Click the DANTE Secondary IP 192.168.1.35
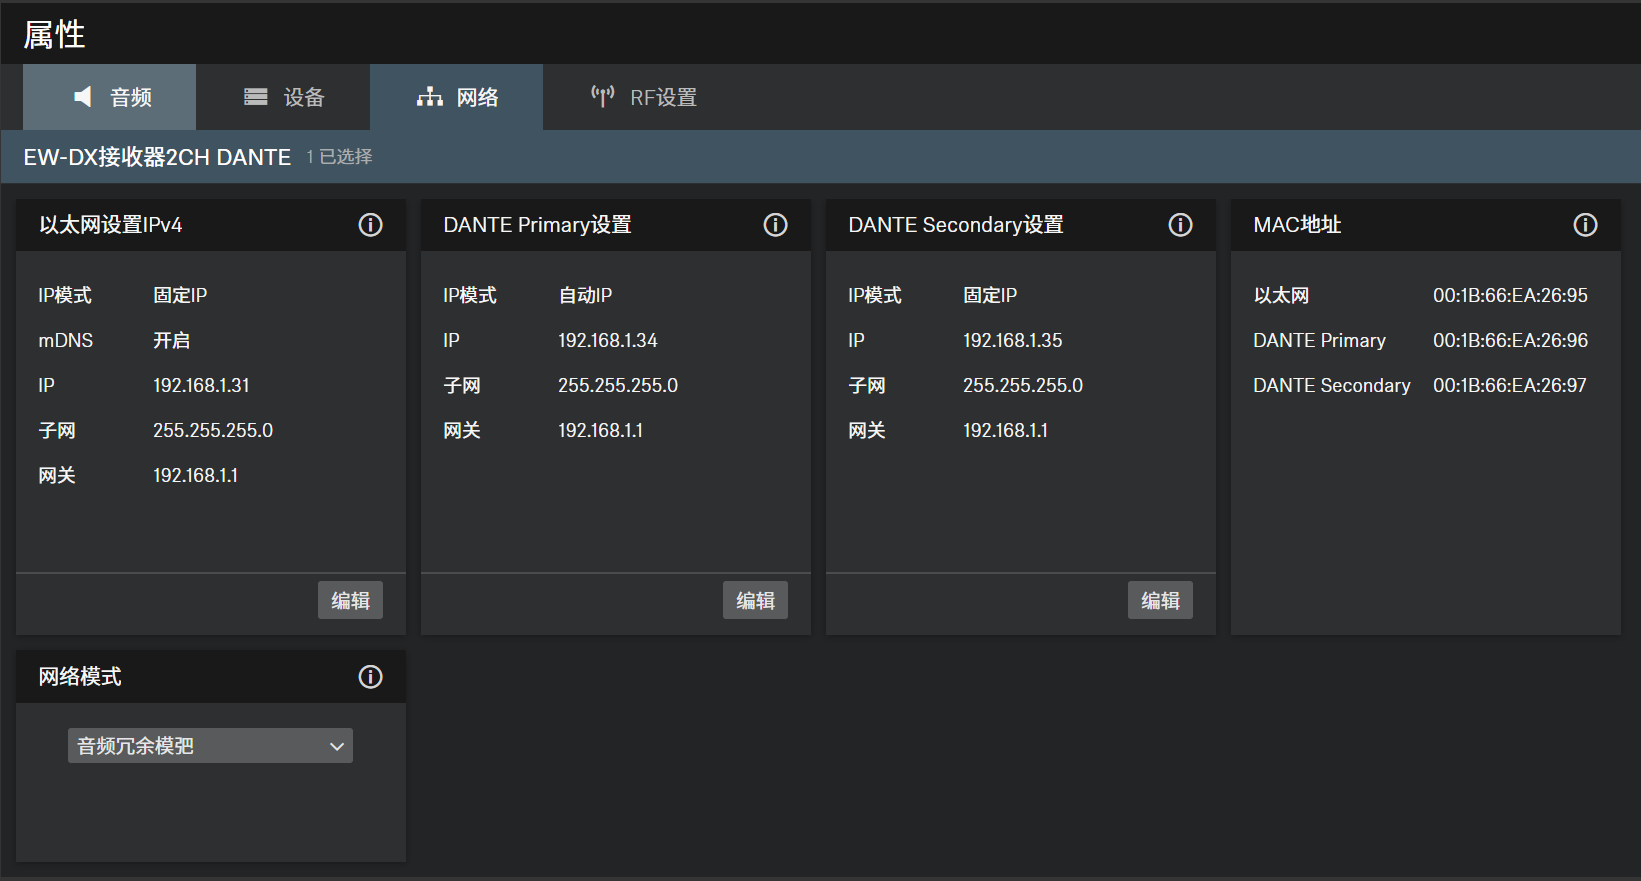The image size is (1641, 881). coord(1012,340)
